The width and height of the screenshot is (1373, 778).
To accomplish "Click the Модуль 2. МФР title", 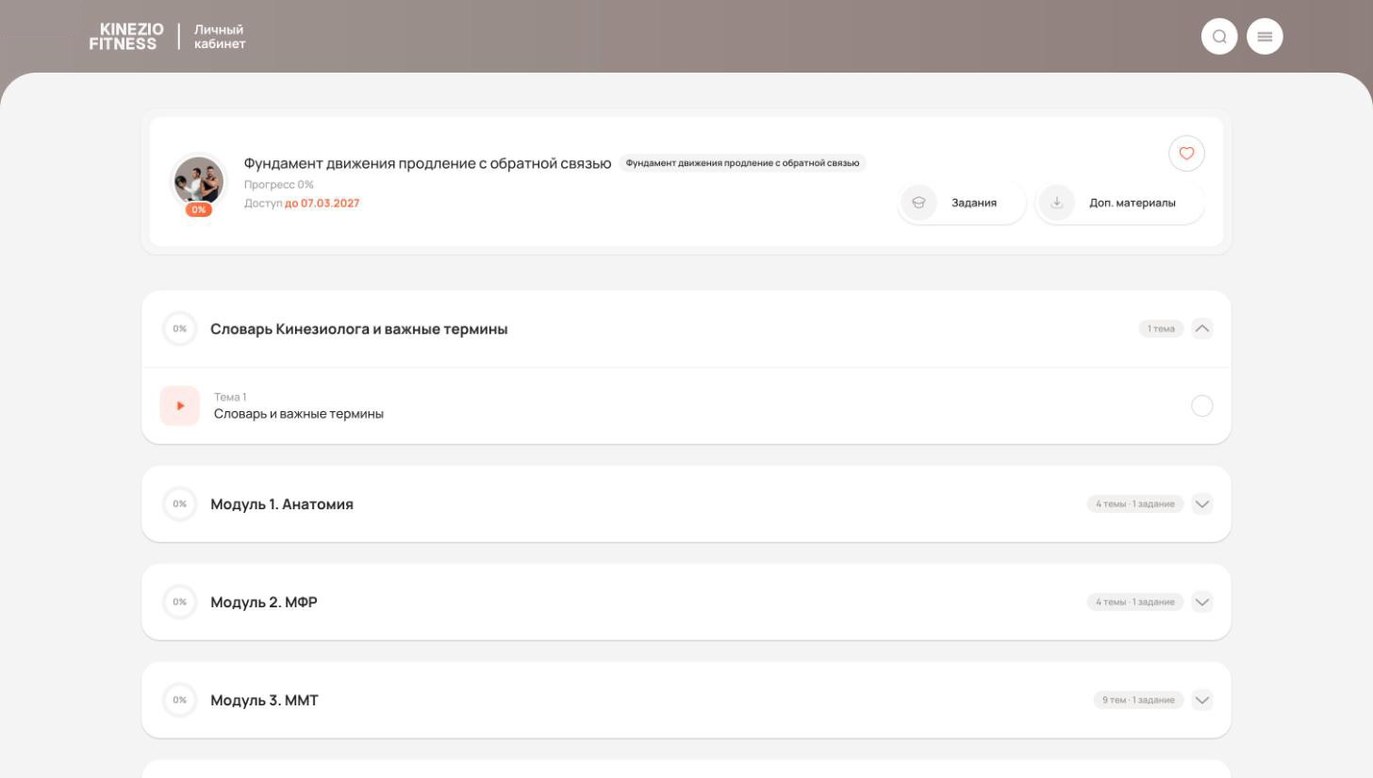I will click(x=264, y=602).
